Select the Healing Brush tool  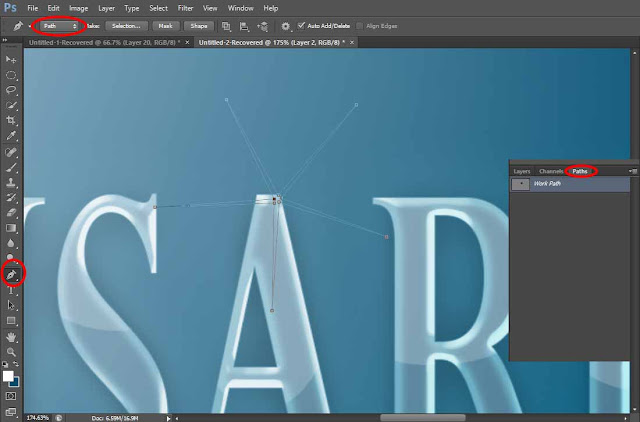coord(11,152)
